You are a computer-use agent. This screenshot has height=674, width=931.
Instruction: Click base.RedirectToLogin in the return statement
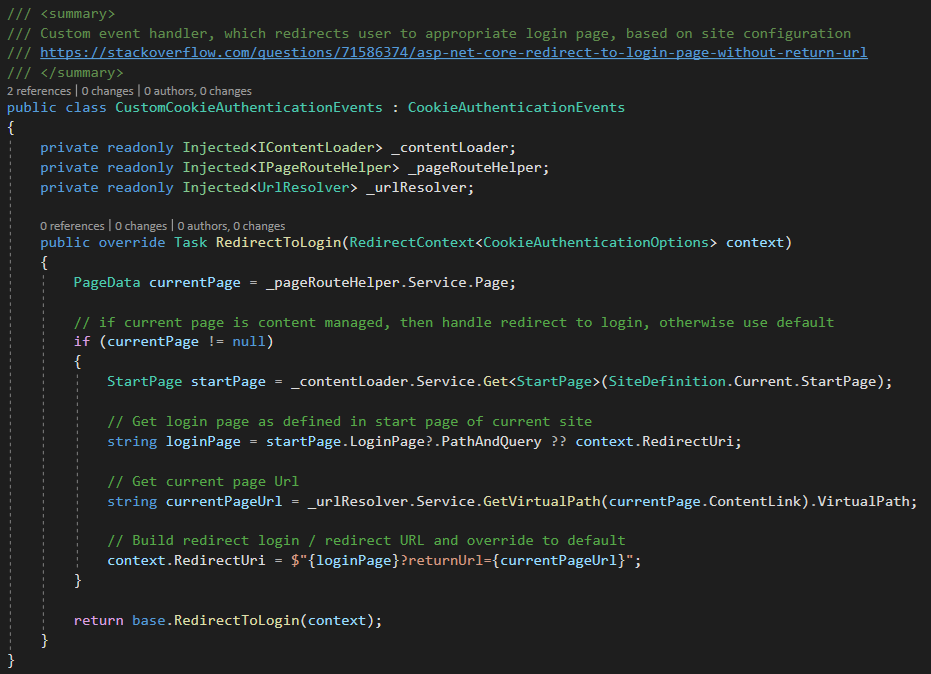[x=215, y=620]
